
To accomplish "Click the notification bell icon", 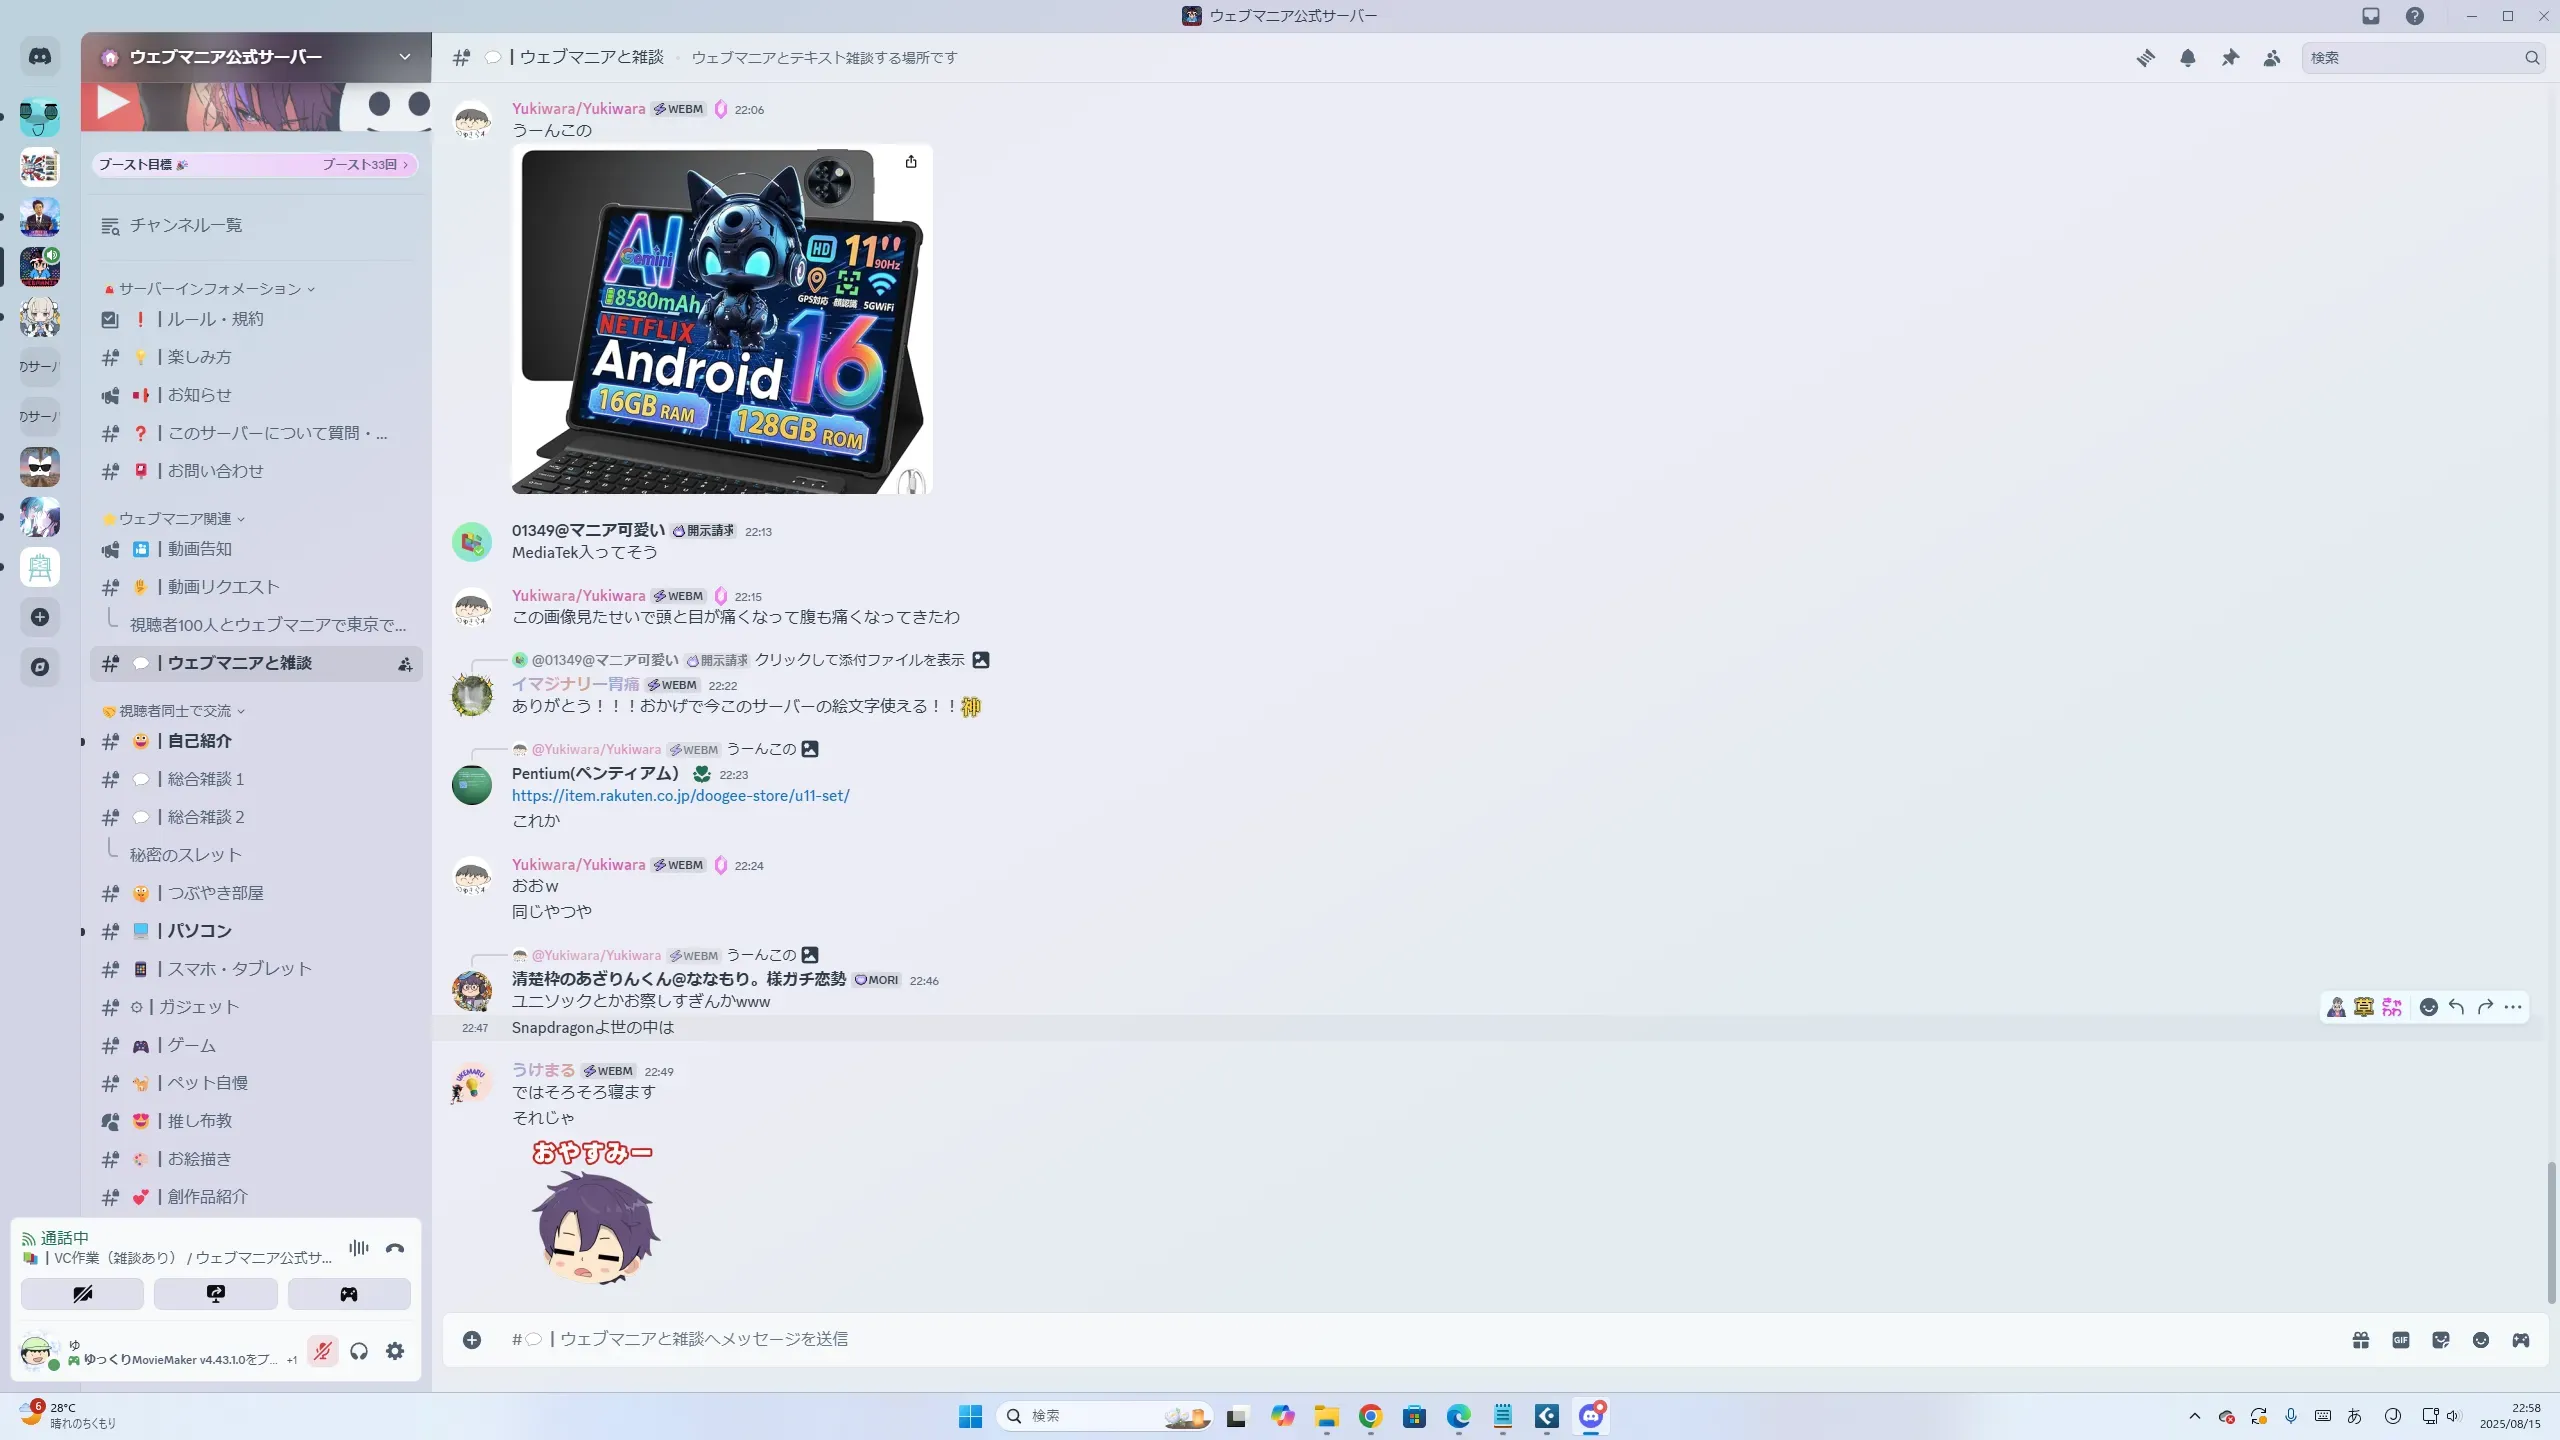I will click(2188, 58).
